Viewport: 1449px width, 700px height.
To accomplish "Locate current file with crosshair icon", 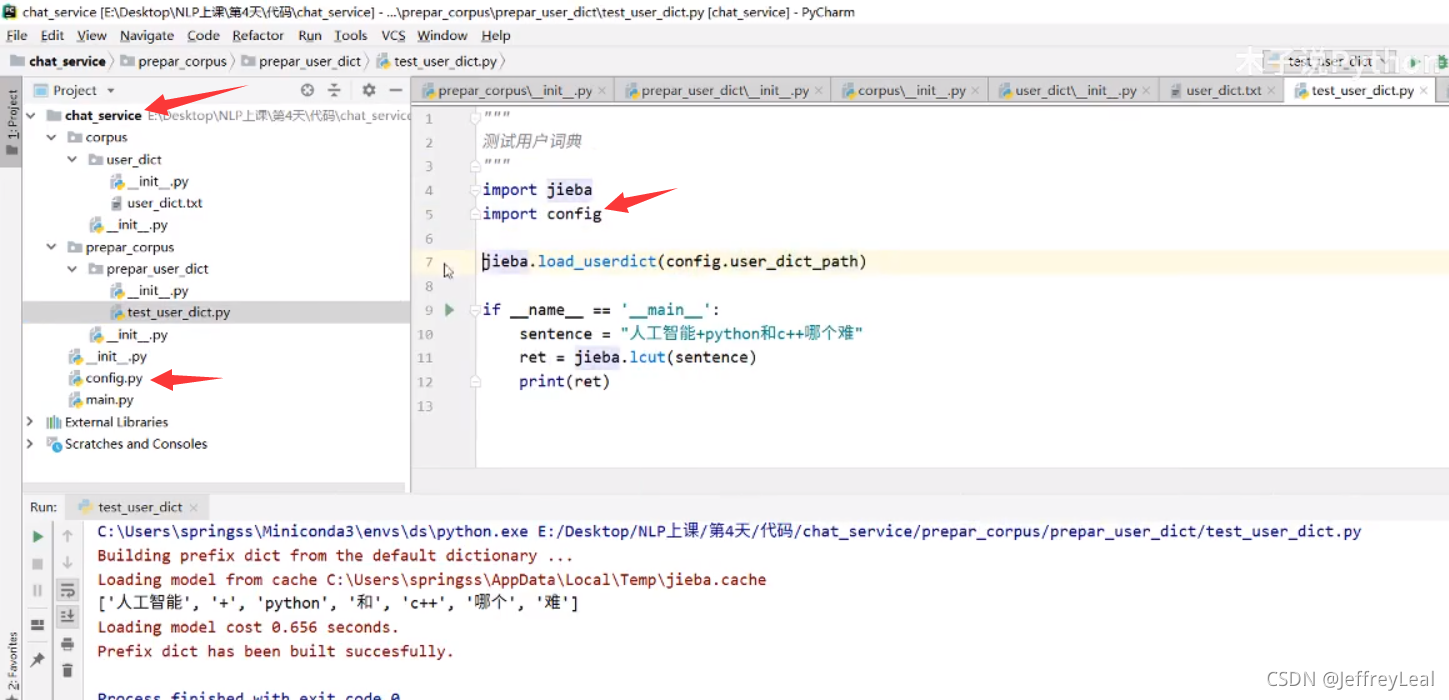I will (x=308, y=90).
